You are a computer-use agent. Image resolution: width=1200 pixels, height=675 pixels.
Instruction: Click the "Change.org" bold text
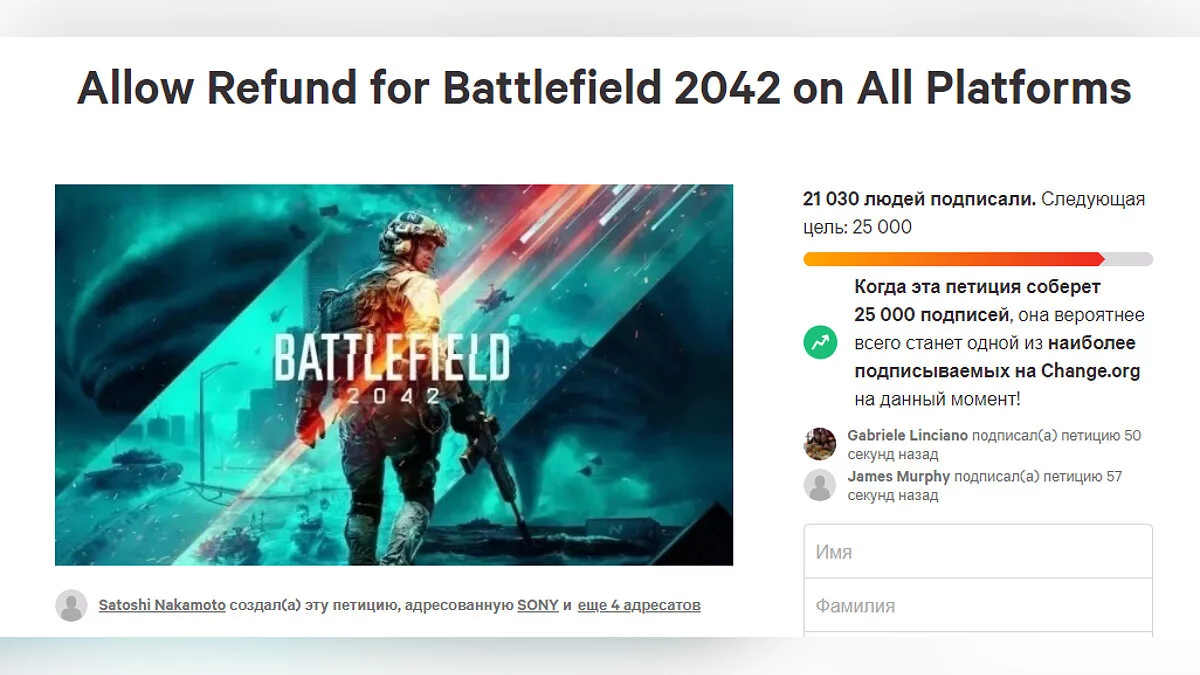1090,371
